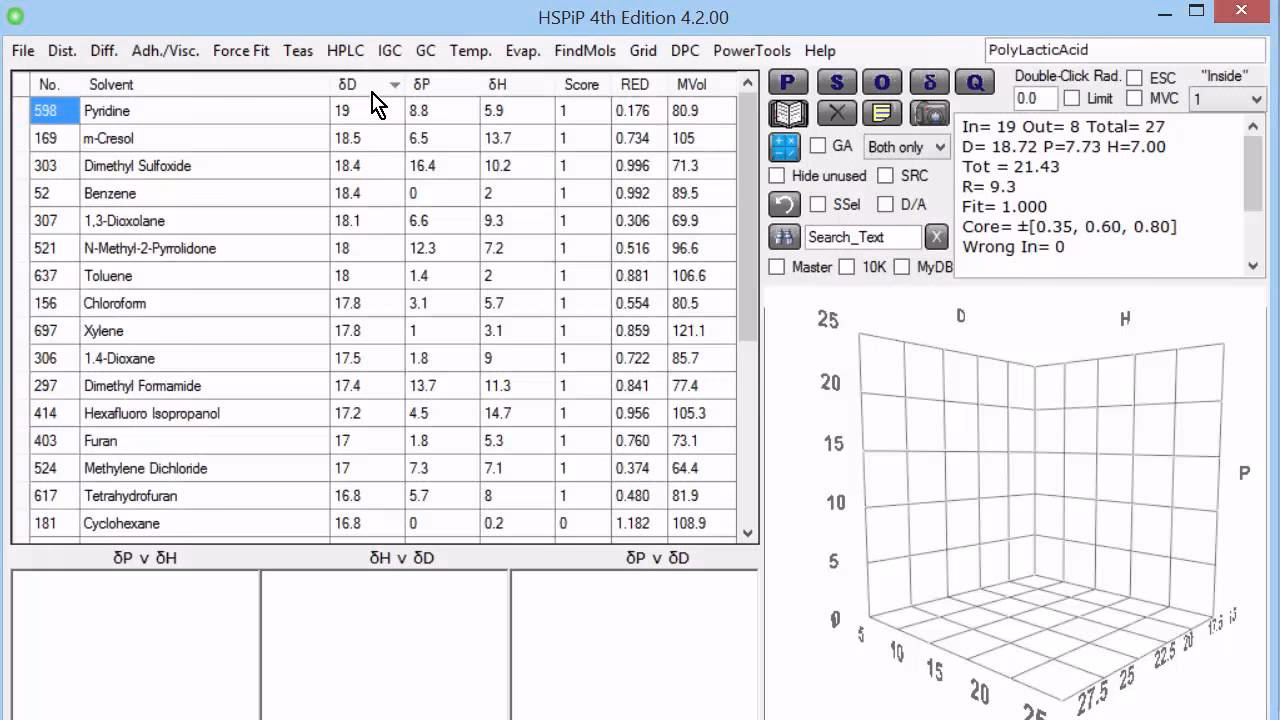Click the Q button icon
Screen dimensions: 1280x720
(x=975, y=83)
